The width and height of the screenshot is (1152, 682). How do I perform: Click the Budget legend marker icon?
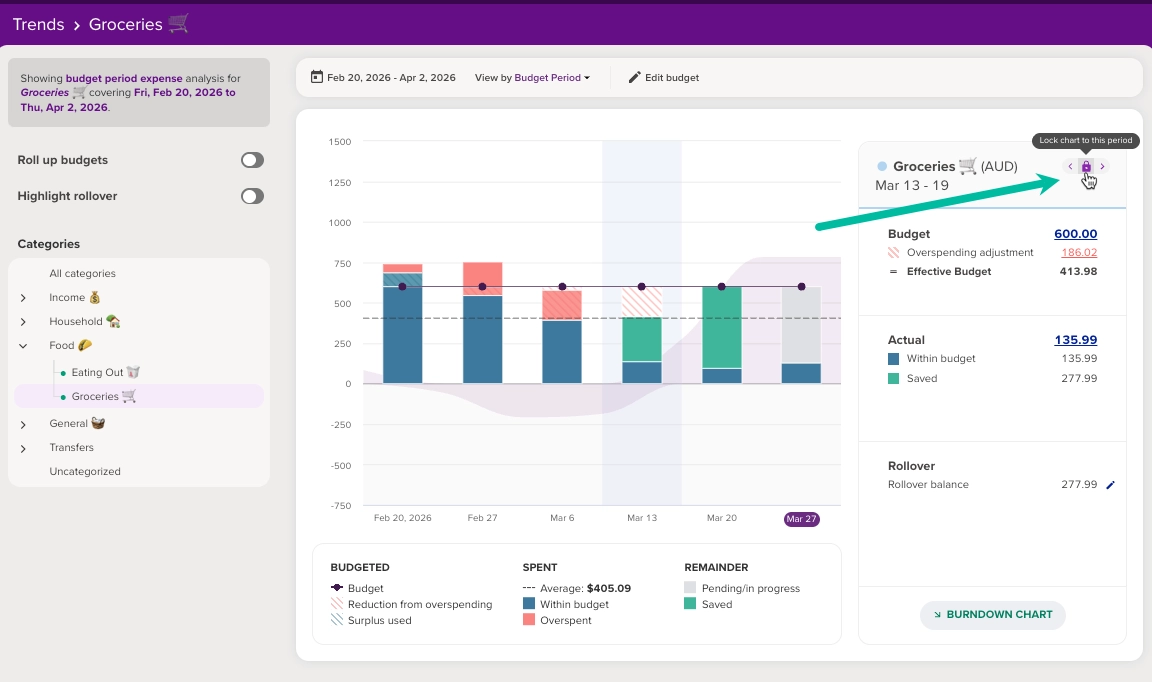336,588
